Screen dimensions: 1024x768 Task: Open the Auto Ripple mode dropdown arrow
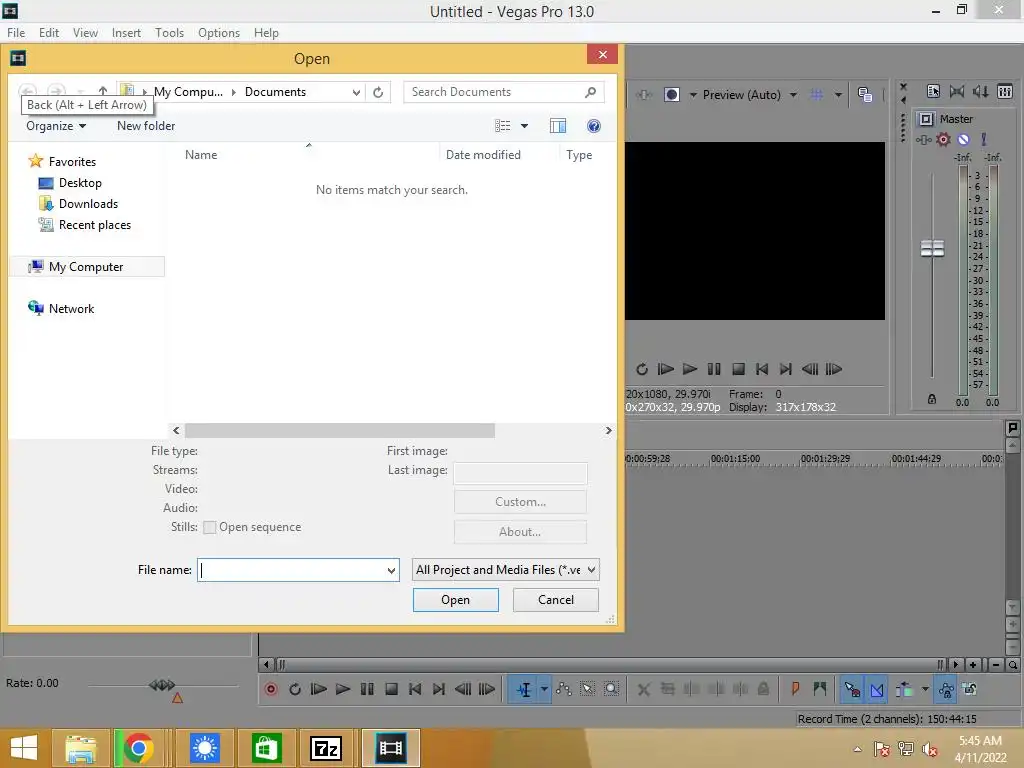pos(925,689)
